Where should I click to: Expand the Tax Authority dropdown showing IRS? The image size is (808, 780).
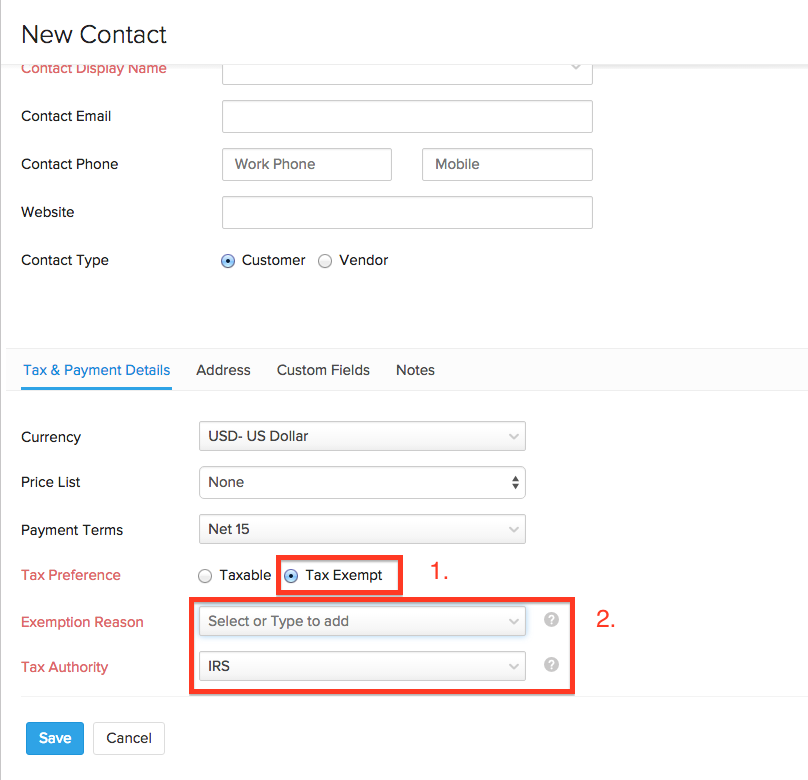pos(362,666)
